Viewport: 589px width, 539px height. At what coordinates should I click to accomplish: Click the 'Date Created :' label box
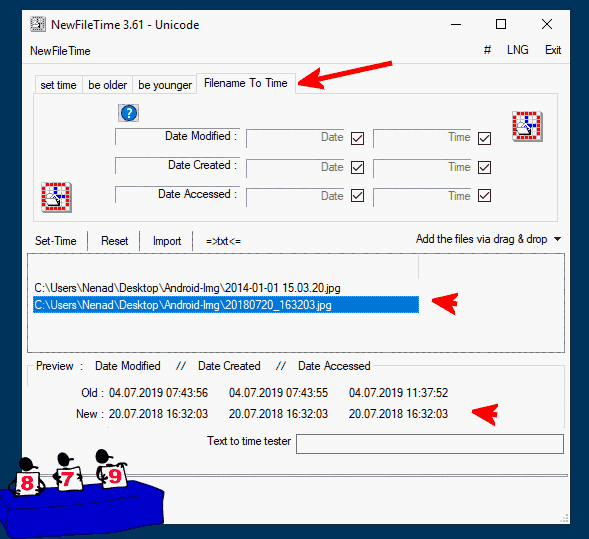177,165
